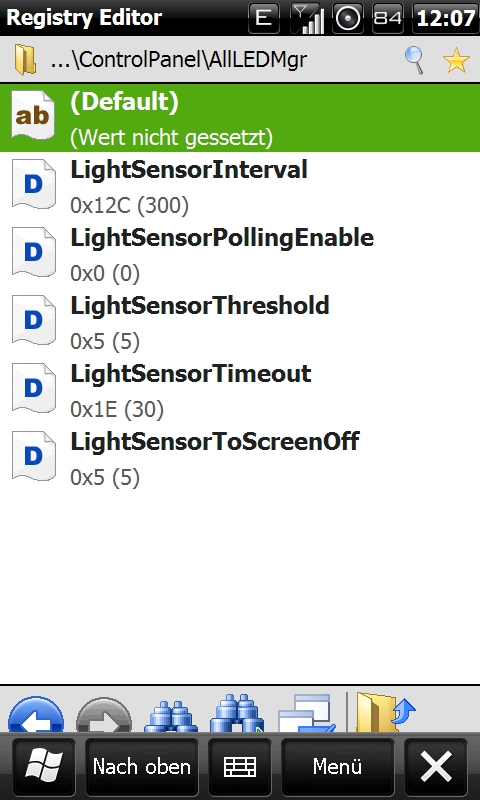
Task: Click the overlapping windows toolbar icon
Action: tap(307, 714)
